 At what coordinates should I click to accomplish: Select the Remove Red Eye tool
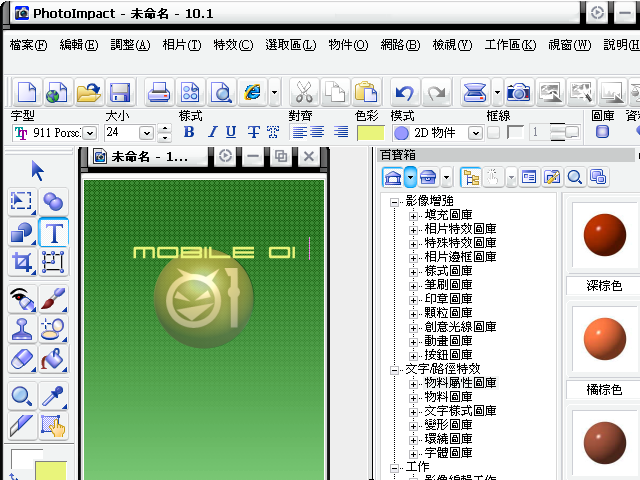(x=22, y=299)
